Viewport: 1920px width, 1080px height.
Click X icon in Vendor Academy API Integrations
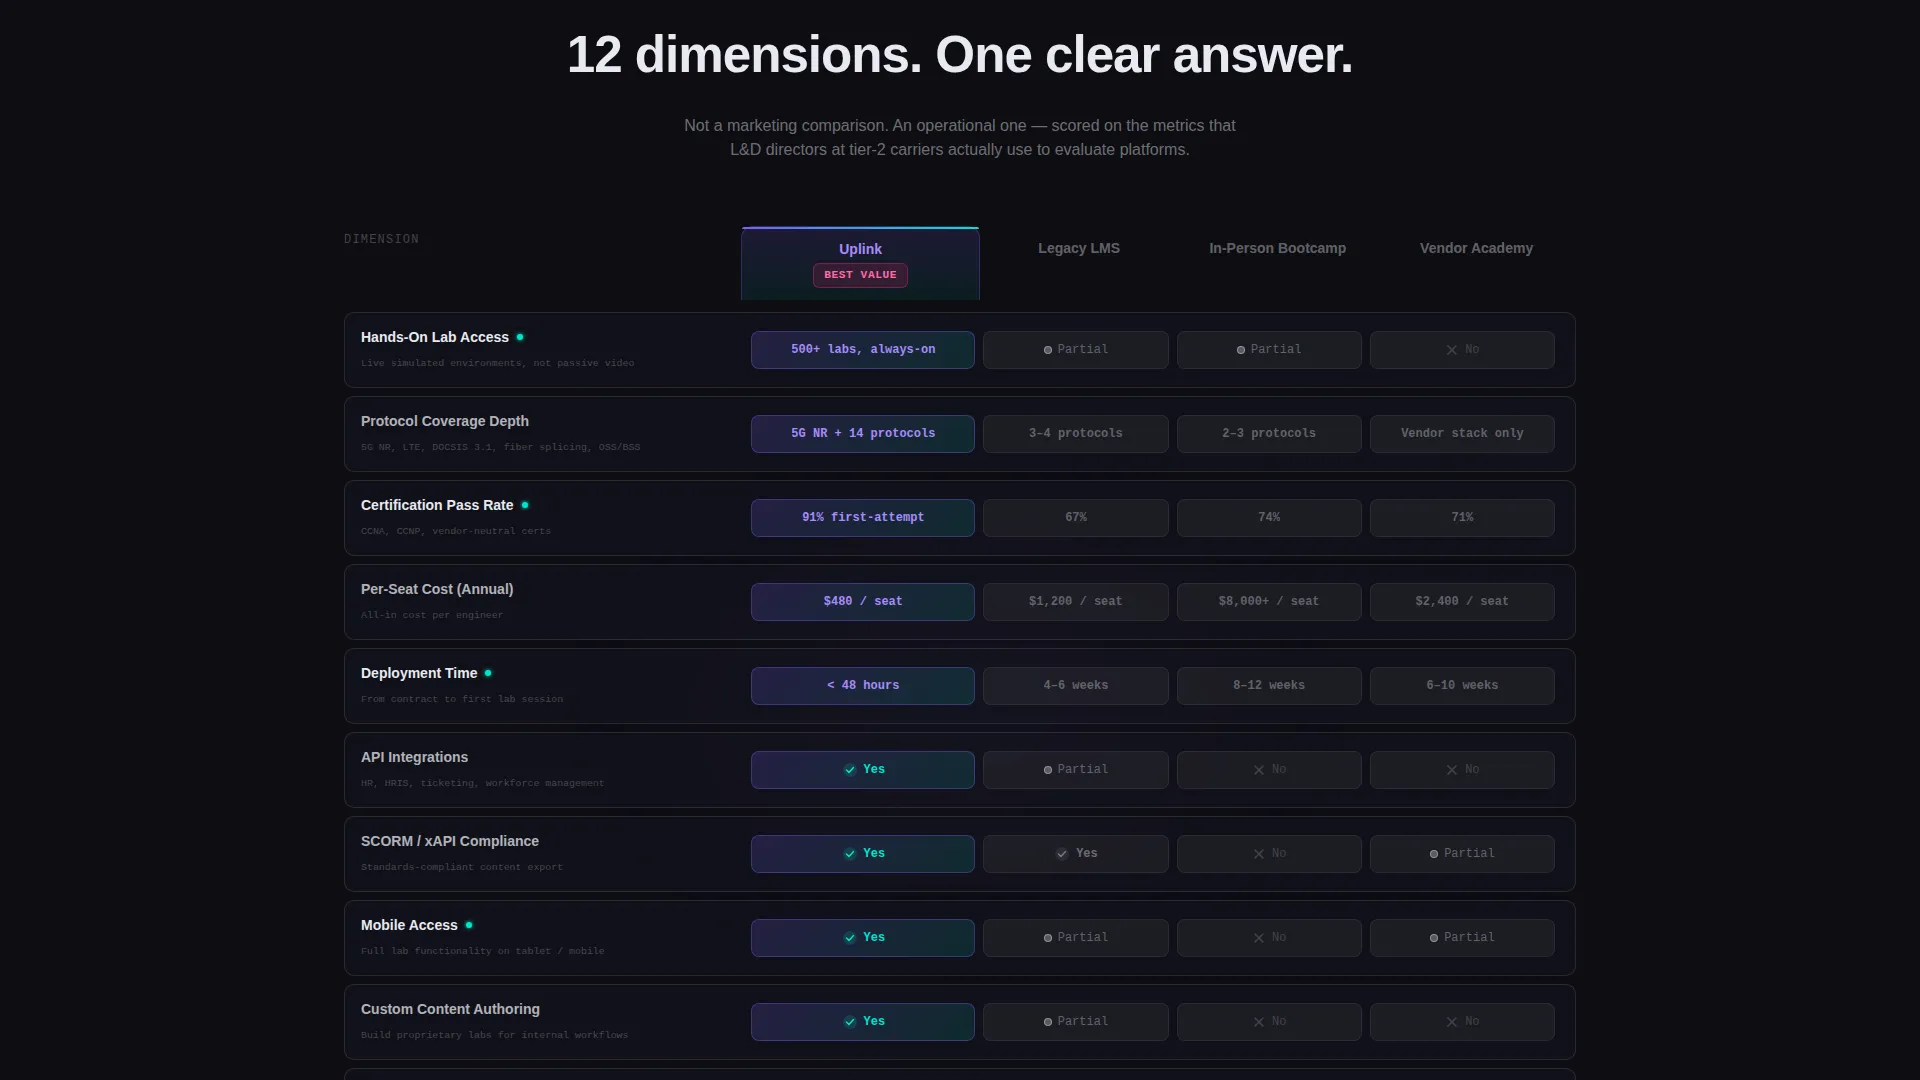click(x=1452, y=770)
